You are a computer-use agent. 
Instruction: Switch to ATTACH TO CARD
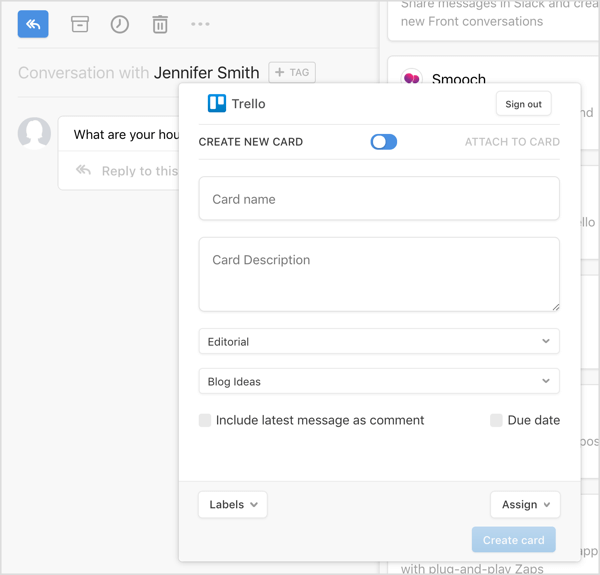(x=512, y=142)
